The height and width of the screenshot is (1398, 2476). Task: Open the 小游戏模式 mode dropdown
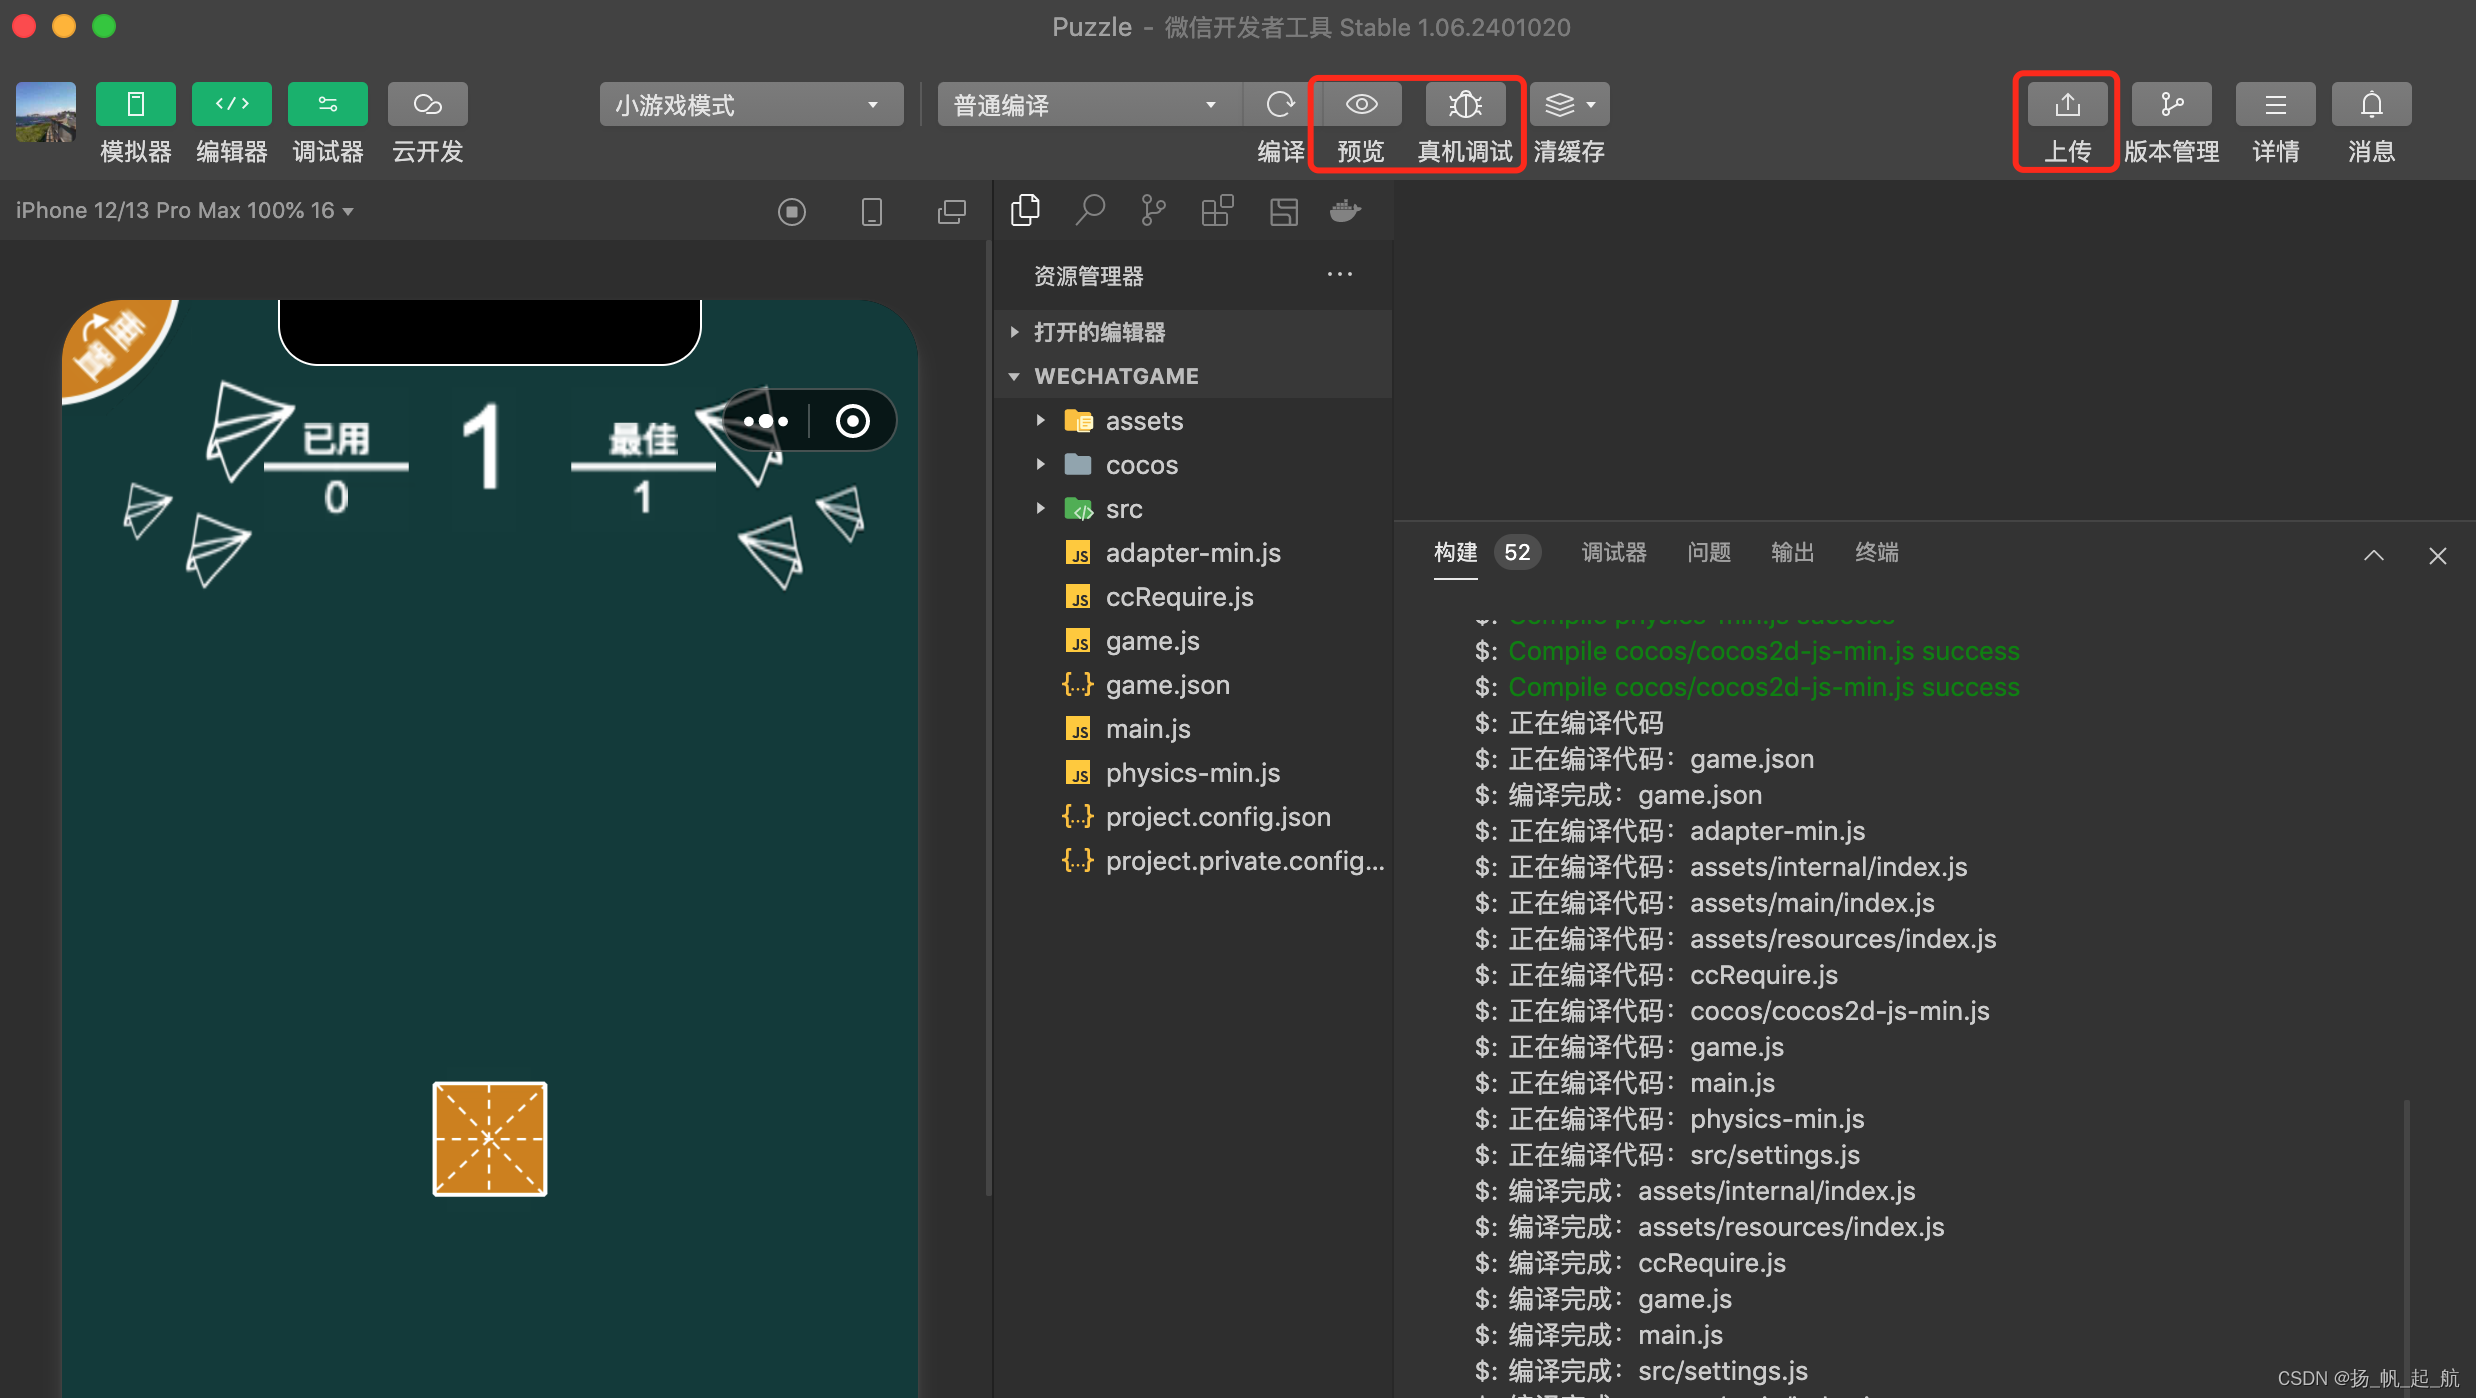tap(750, 105)
